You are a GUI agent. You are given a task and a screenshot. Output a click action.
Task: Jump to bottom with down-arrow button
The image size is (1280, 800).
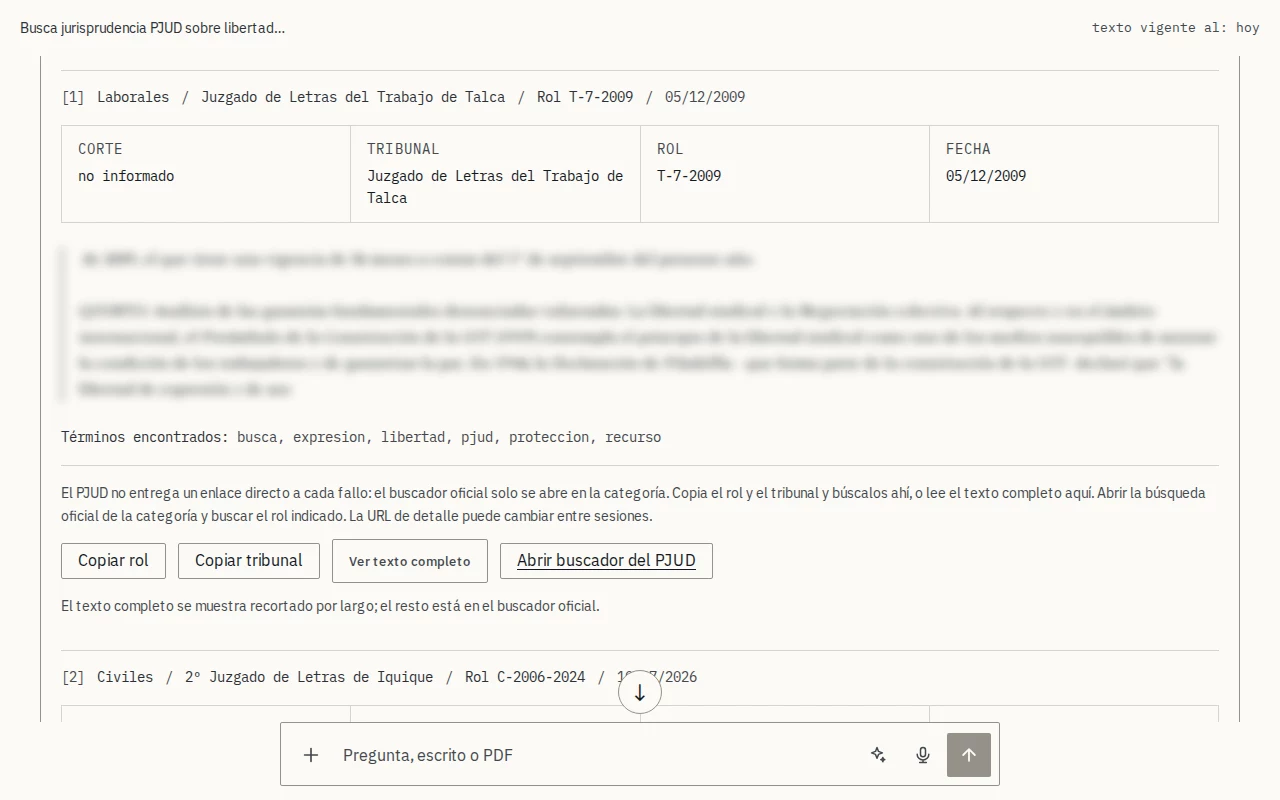point(640,693)
